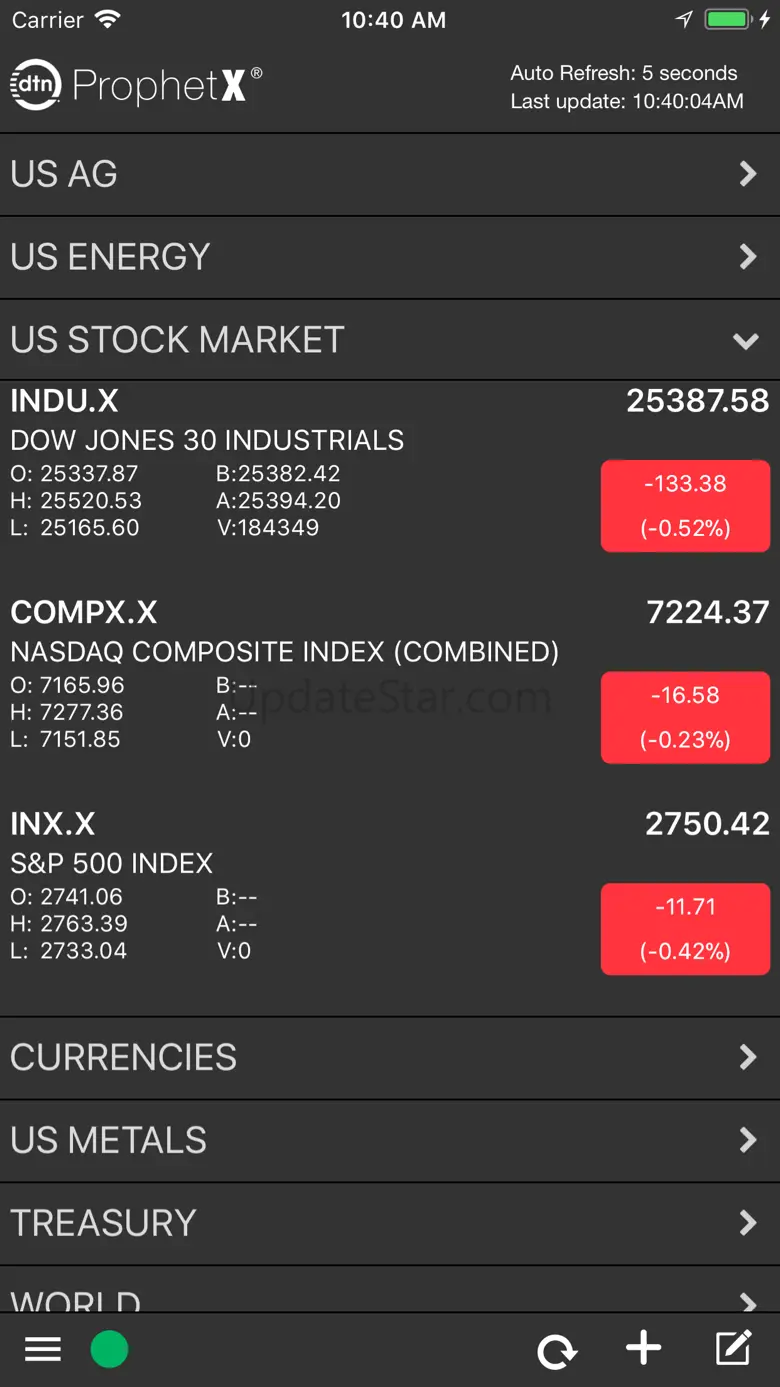
Task: Collapse the US STOCK MARKET section
Action: (390, 340)
